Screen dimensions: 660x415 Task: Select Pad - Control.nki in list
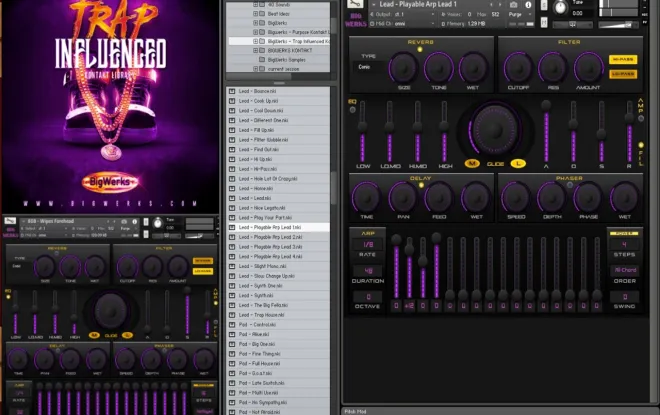(x=278, y=325)
